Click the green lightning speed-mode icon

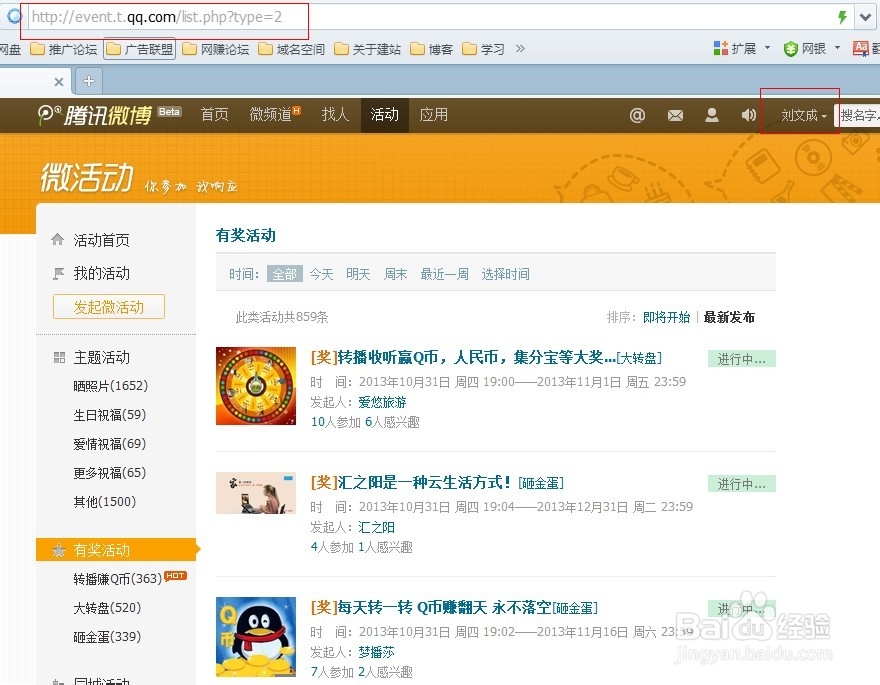tap(842, 17)
